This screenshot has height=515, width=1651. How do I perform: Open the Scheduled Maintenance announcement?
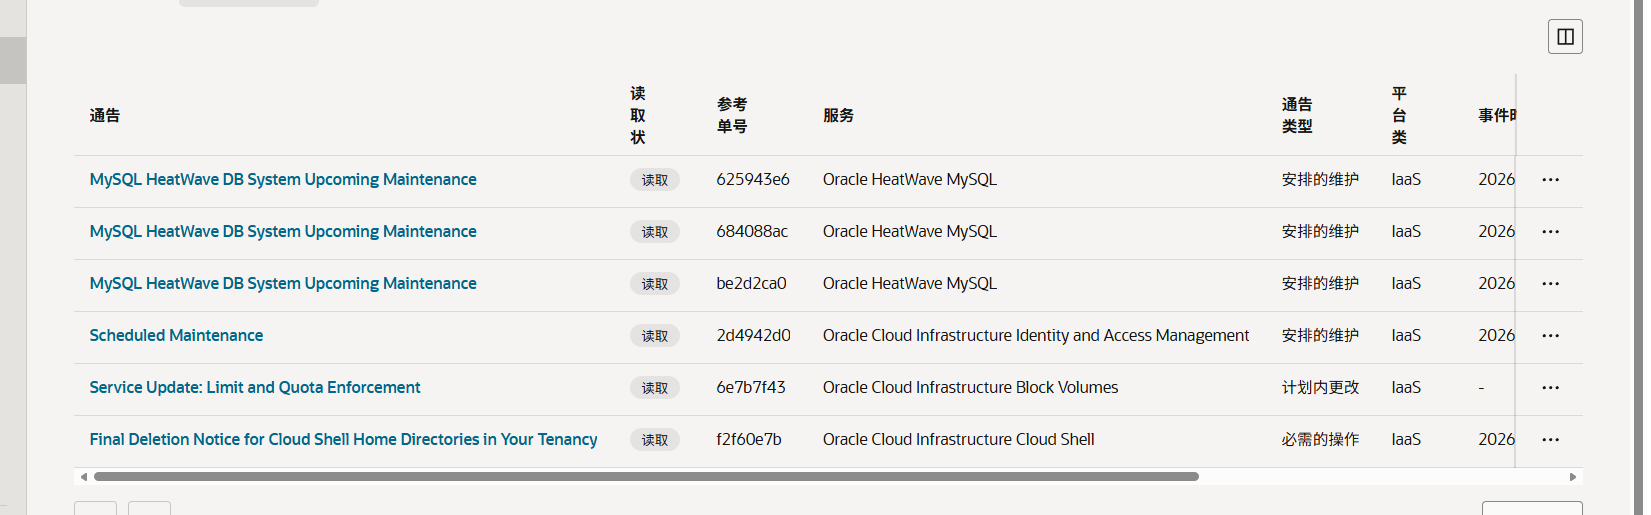tap(176, 336)
